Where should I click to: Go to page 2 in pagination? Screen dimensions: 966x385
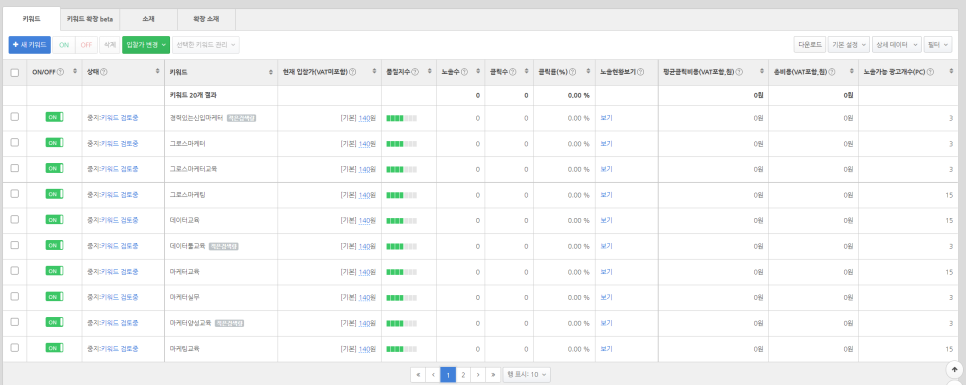click(463, 375)
